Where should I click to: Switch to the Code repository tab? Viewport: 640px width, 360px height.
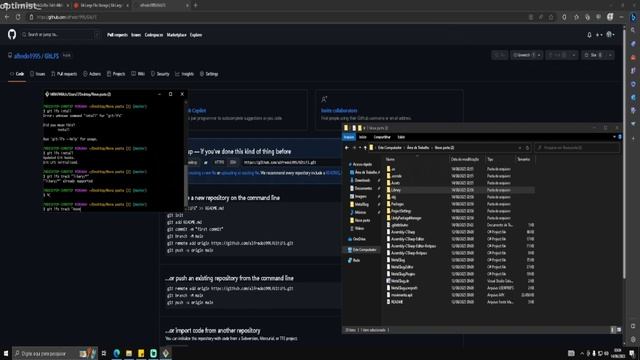(17, 74)
